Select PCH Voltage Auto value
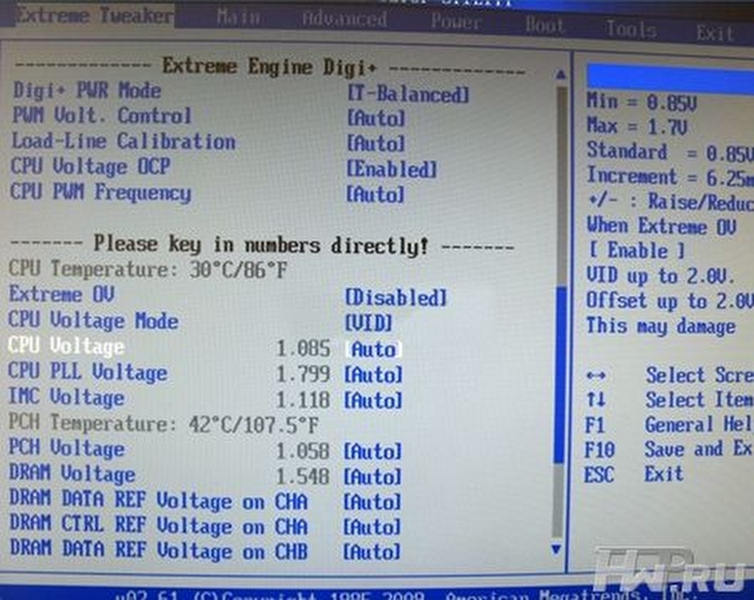 click(372, 451)
